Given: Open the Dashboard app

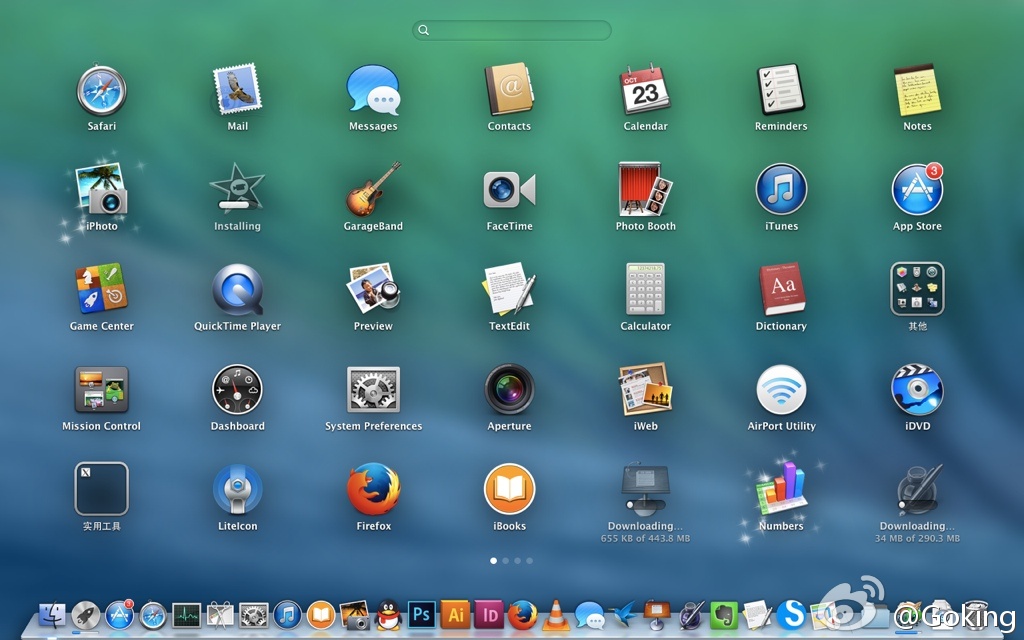Looking at the screenshot, I should (x=237, y=389).
